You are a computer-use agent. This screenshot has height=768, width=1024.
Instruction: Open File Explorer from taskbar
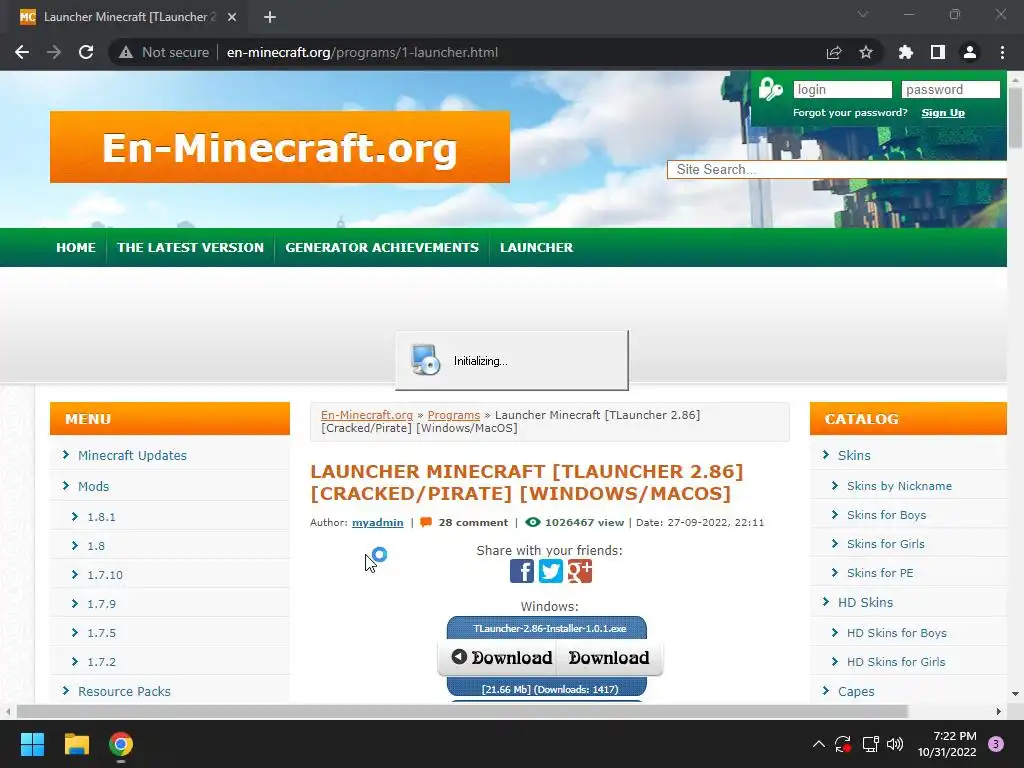click(x=76, y=744)
